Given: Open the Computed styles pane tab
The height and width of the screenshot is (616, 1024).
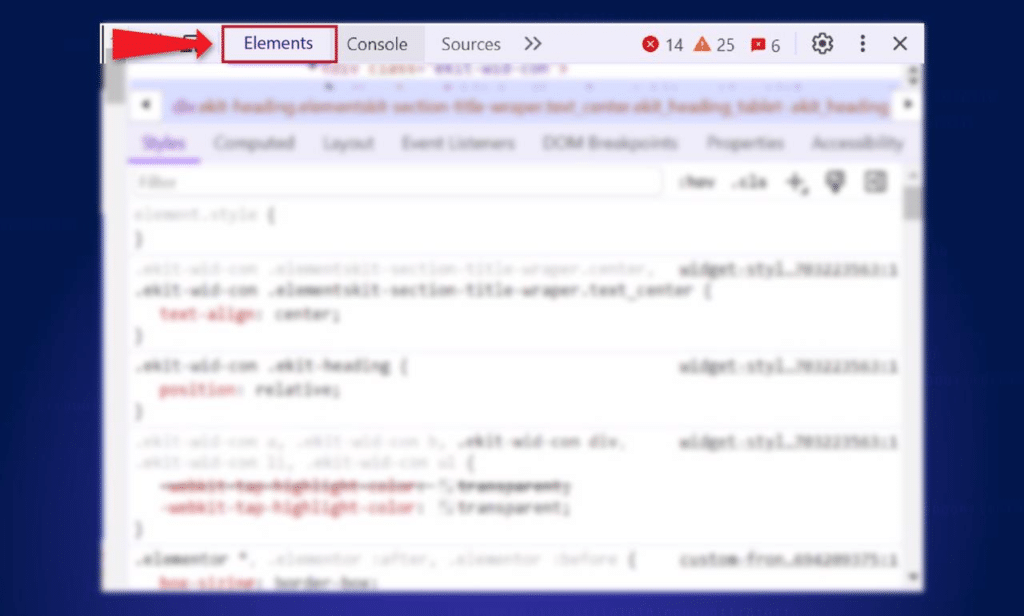Looking at the screenshot, I should (x=254, y=143).
